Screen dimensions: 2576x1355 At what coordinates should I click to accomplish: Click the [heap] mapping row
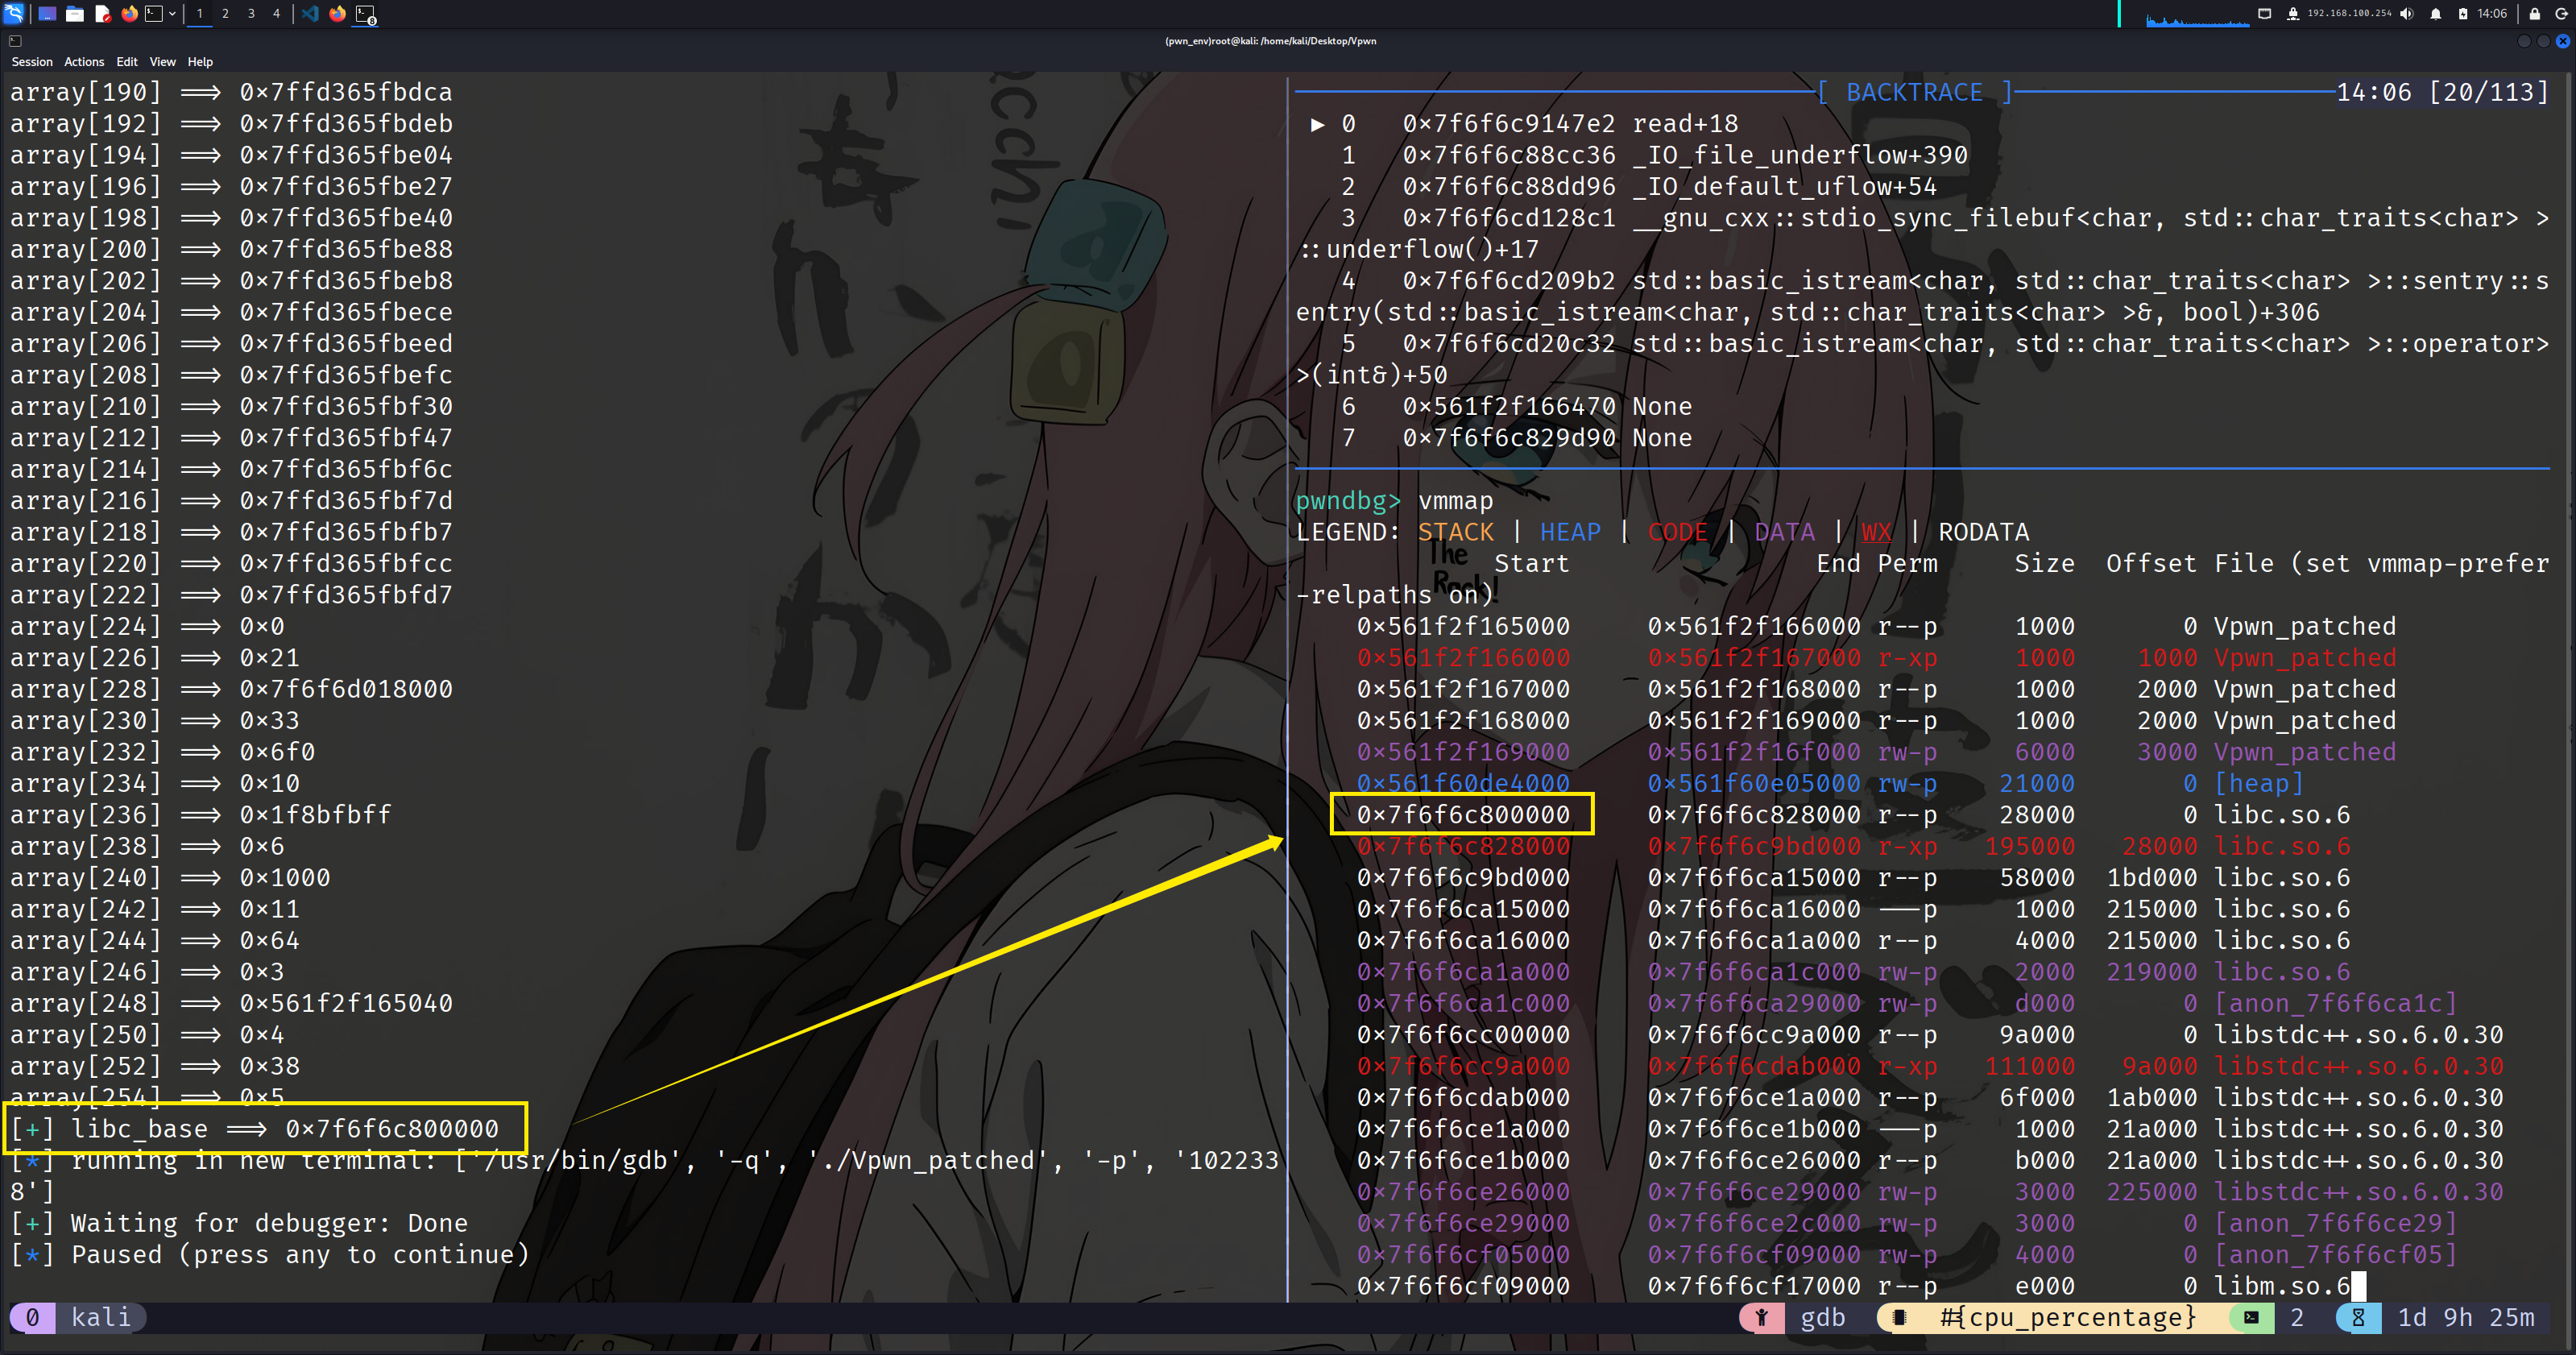pyautogui.click(x=1830, y=784)
